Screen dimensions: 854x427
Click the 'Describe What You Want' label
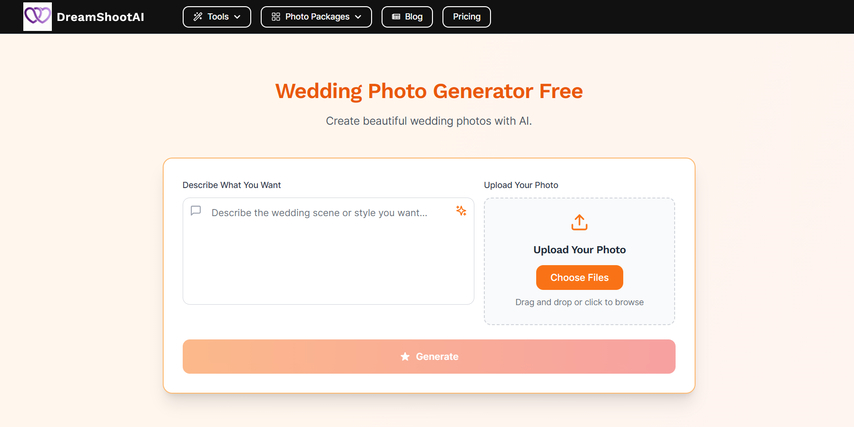[232, 185]
